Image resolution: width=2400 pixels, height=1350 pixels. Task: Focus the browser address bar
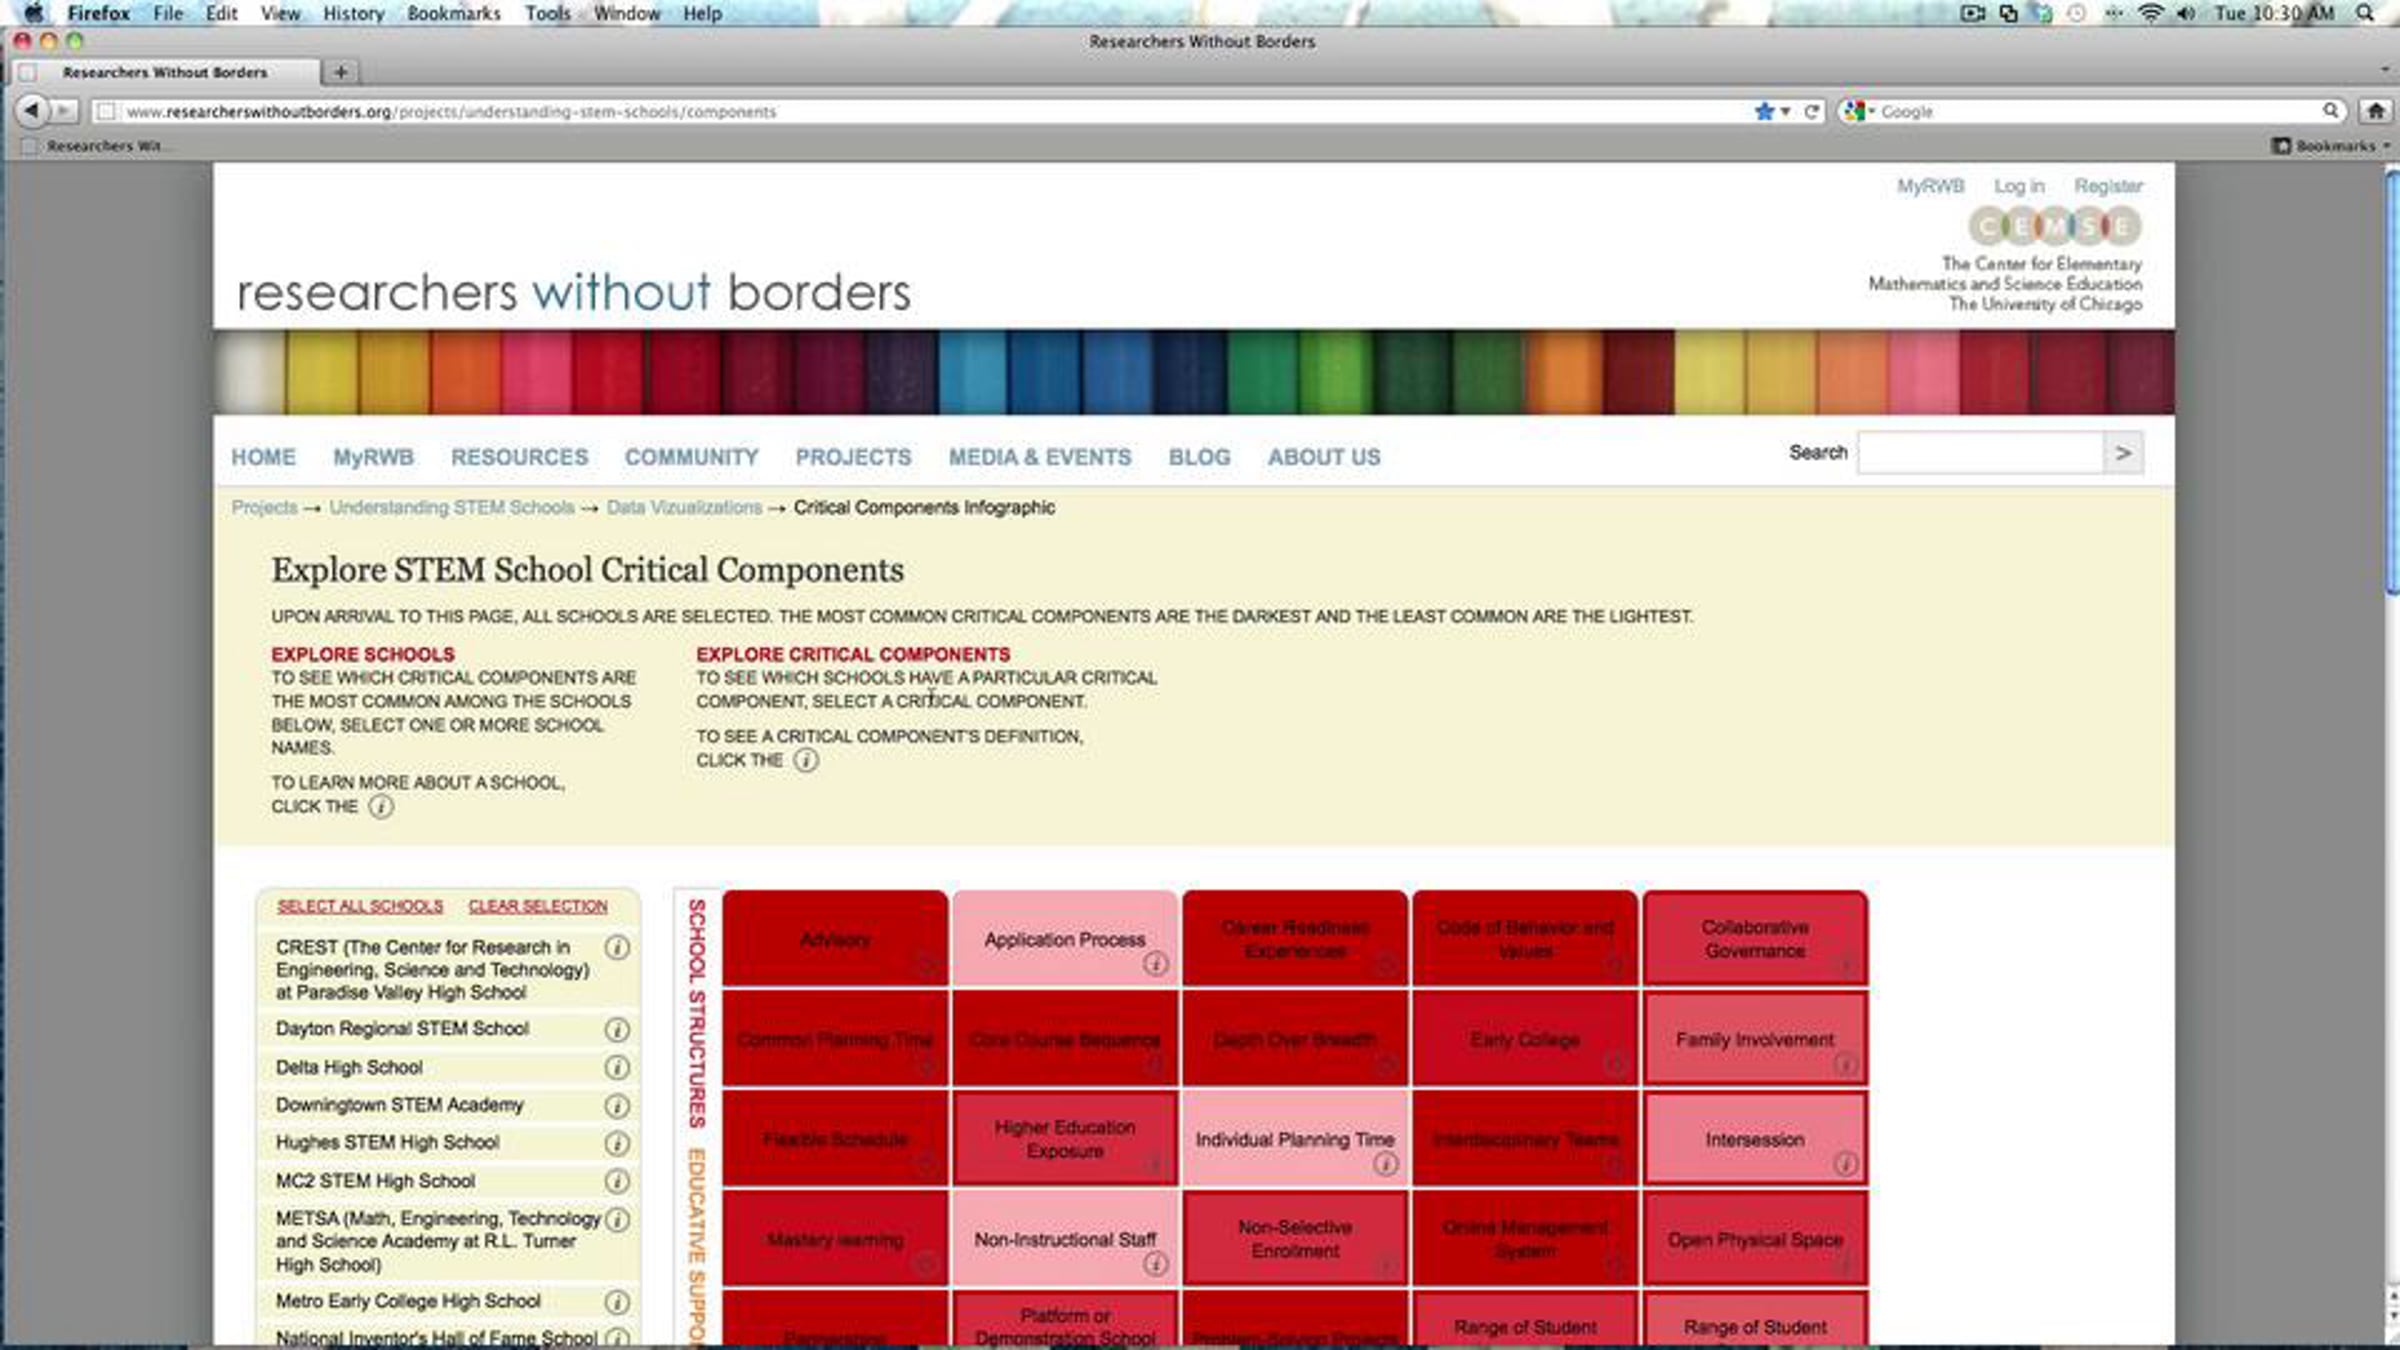coord(920,111)
